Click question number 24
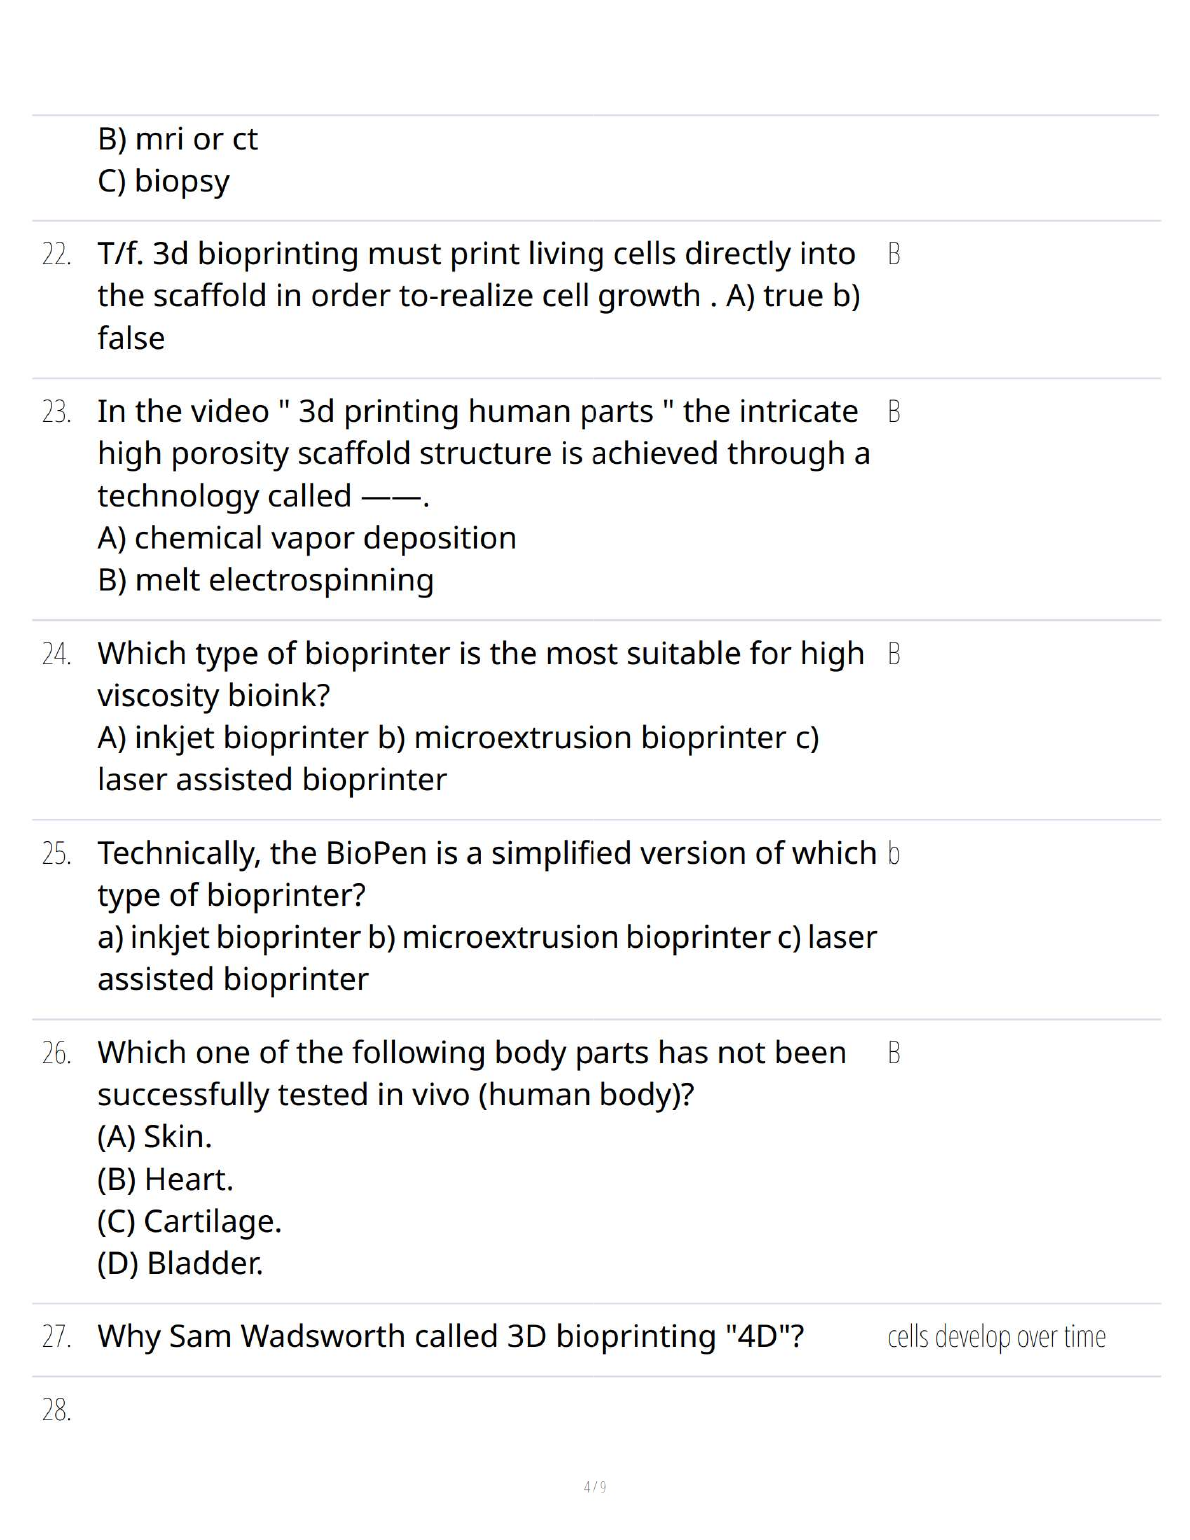This screenshot has width=1190, height=1540. pyautogui.click(x=56, y=654)
